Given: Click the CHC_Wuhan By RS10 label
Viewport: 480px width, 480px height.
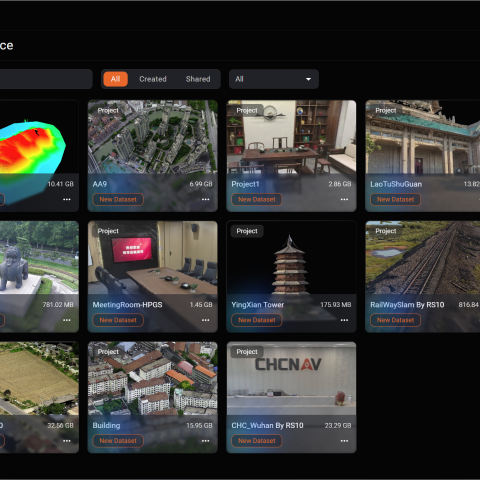Looking at the screenshot, I should (x=267, y=425).
